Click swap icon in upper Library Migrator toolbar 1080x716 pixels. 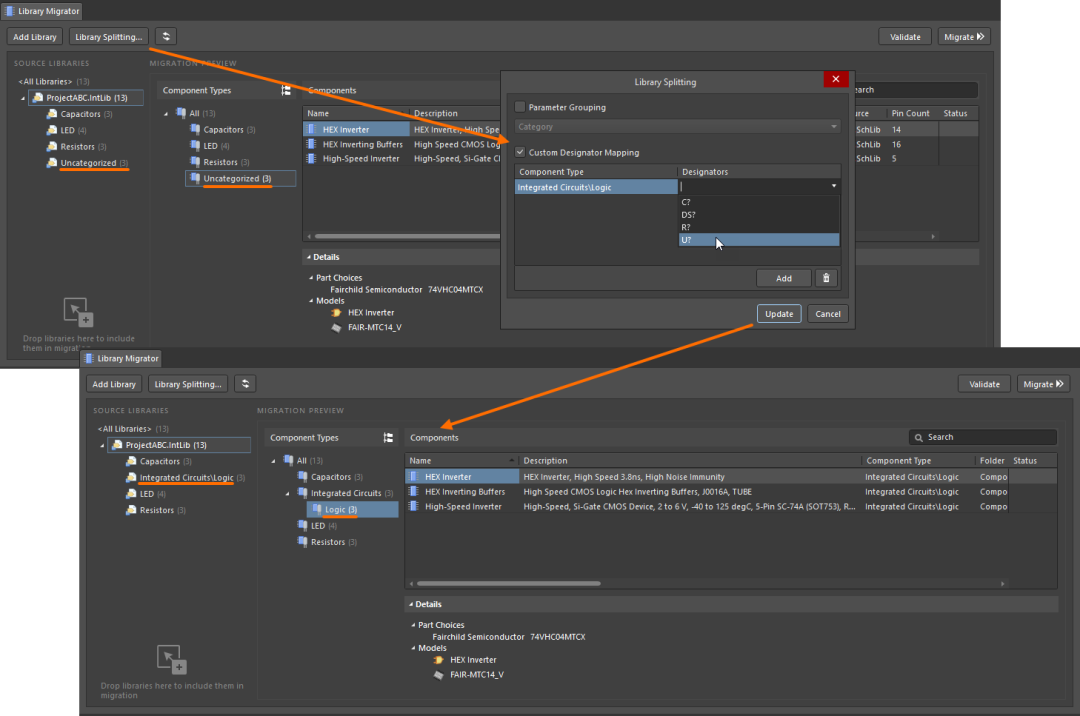coord(166,36)
